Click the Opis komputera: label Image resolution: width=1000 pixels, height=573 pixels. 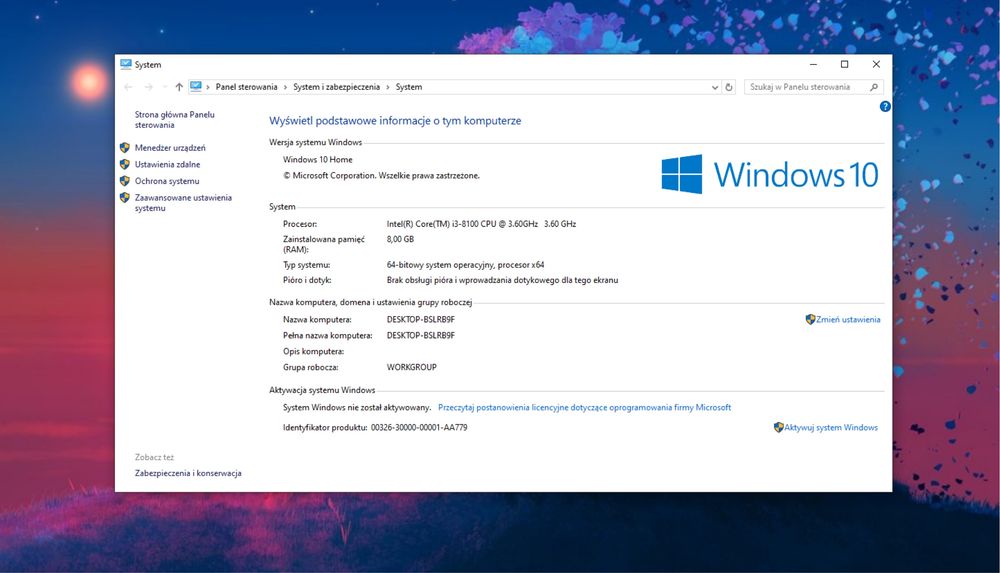313,352
